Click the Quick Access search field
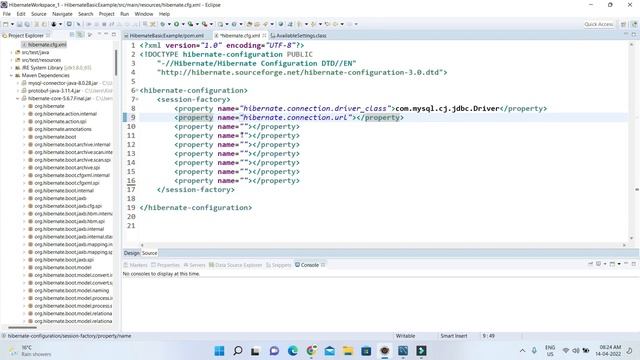 point(599,24)
